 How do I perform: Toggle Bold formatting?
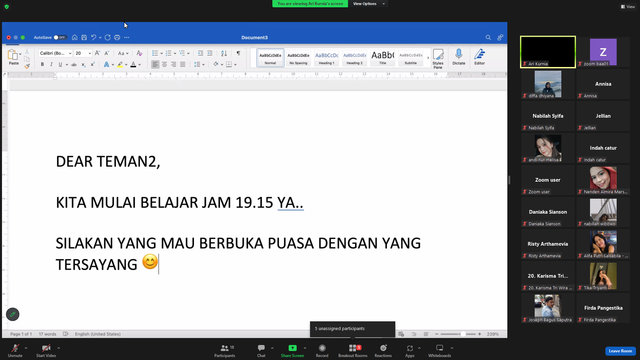(42, 64)
